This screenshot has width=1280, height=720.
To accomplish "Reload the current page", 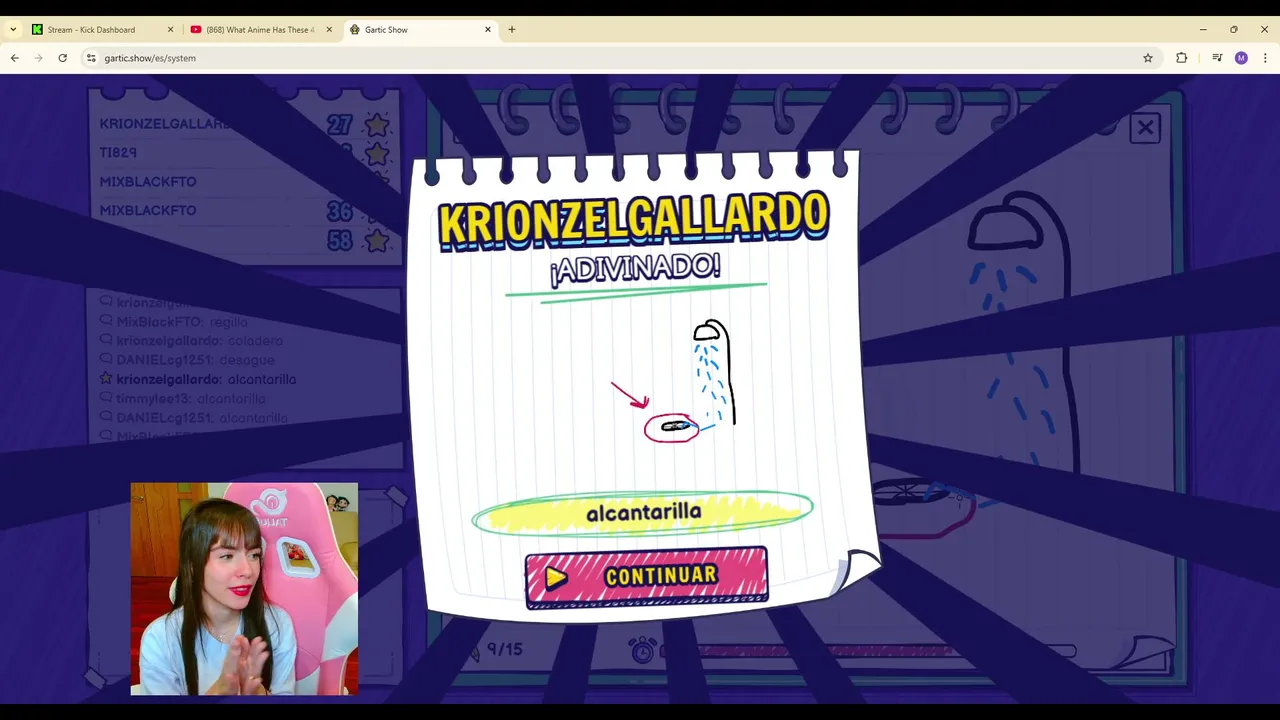I will point(62,58).
